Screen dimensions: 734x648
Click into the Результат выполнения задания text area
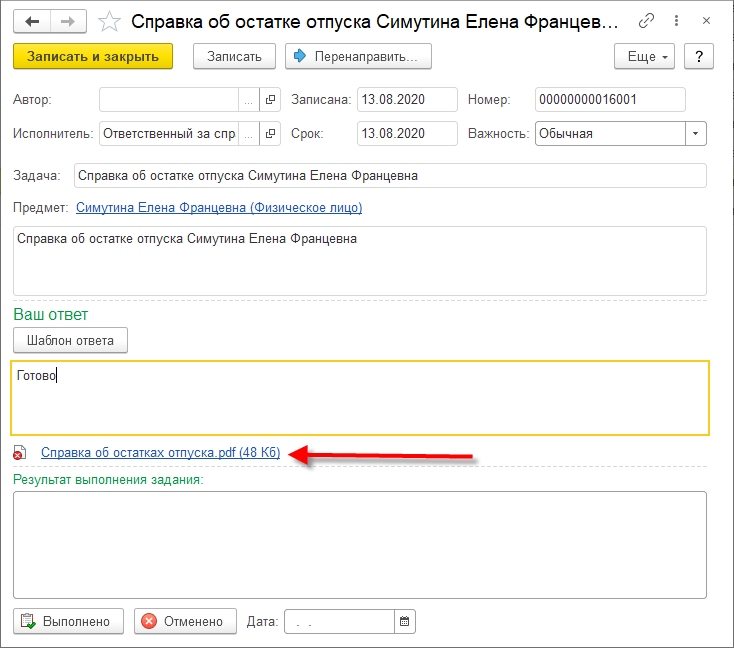(360, 544)
